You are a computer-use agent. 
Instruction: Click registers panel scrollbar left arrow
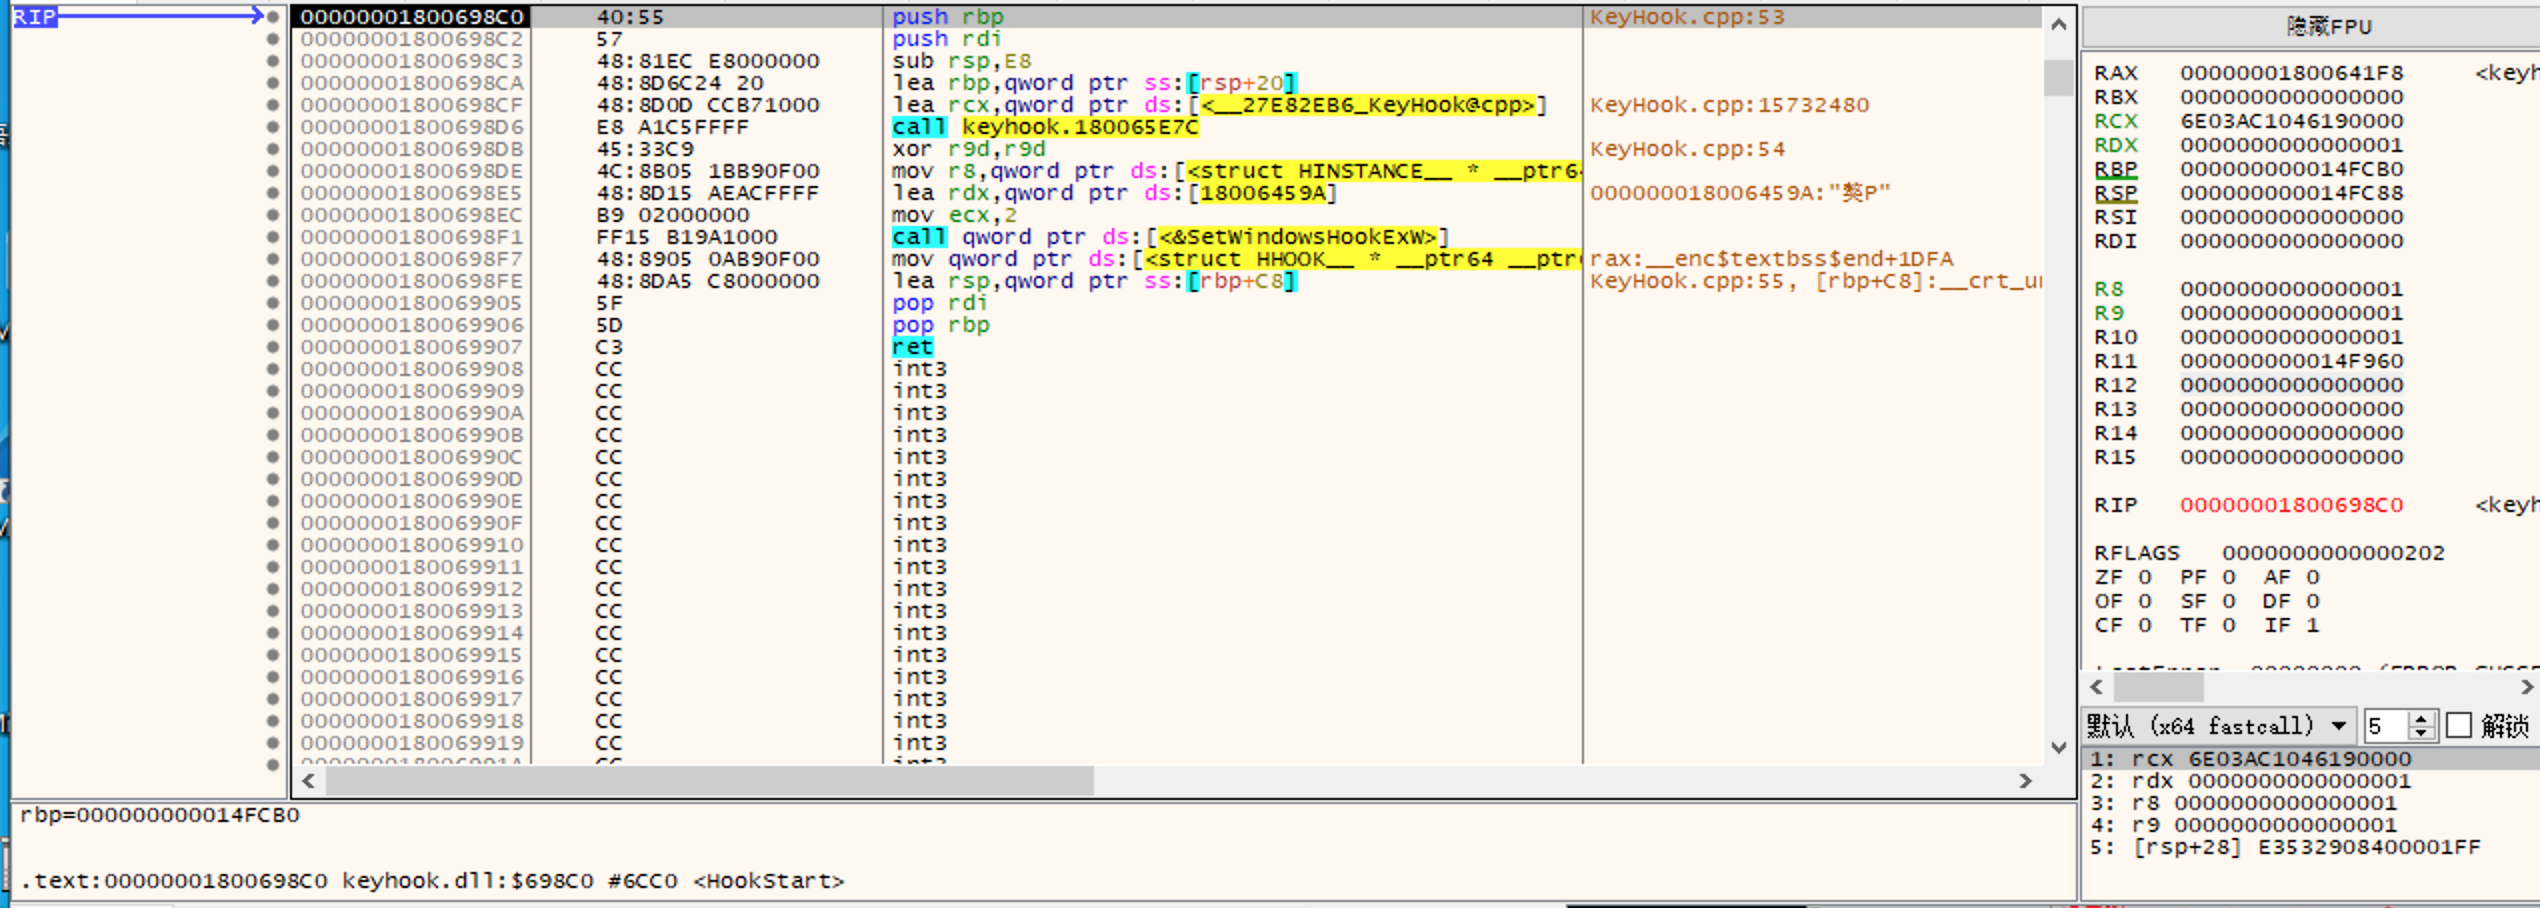click(x=2097, y=687)
